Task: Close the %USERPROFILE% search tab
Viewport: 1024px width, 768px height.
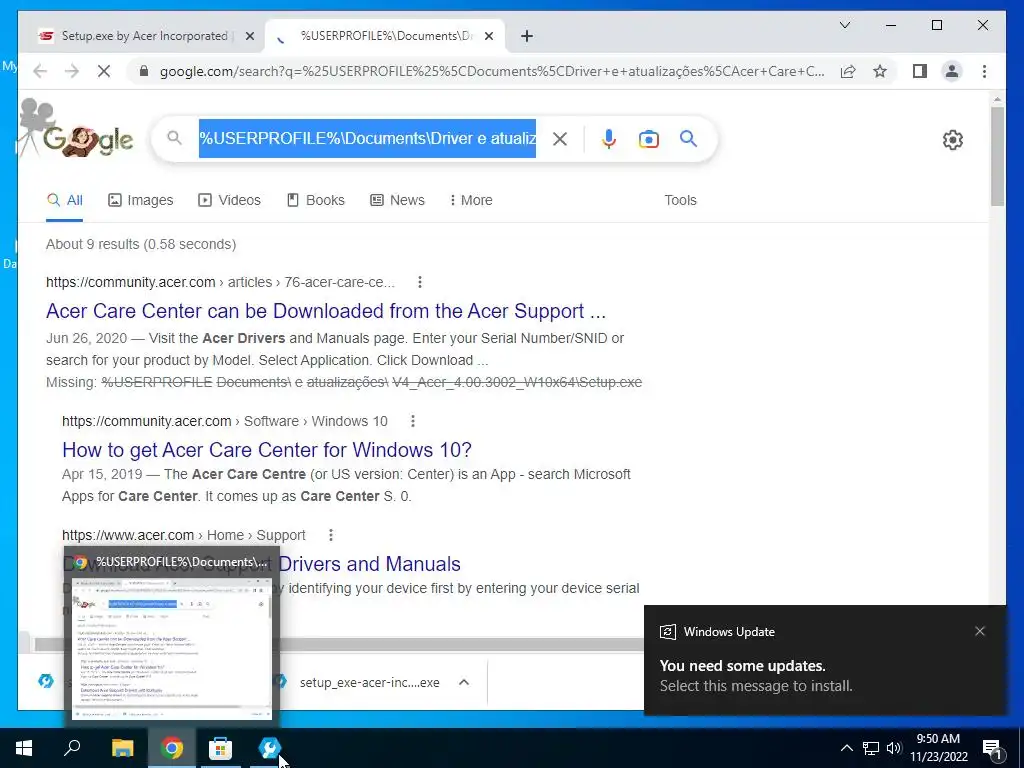Action: click(x=488, y=36)
